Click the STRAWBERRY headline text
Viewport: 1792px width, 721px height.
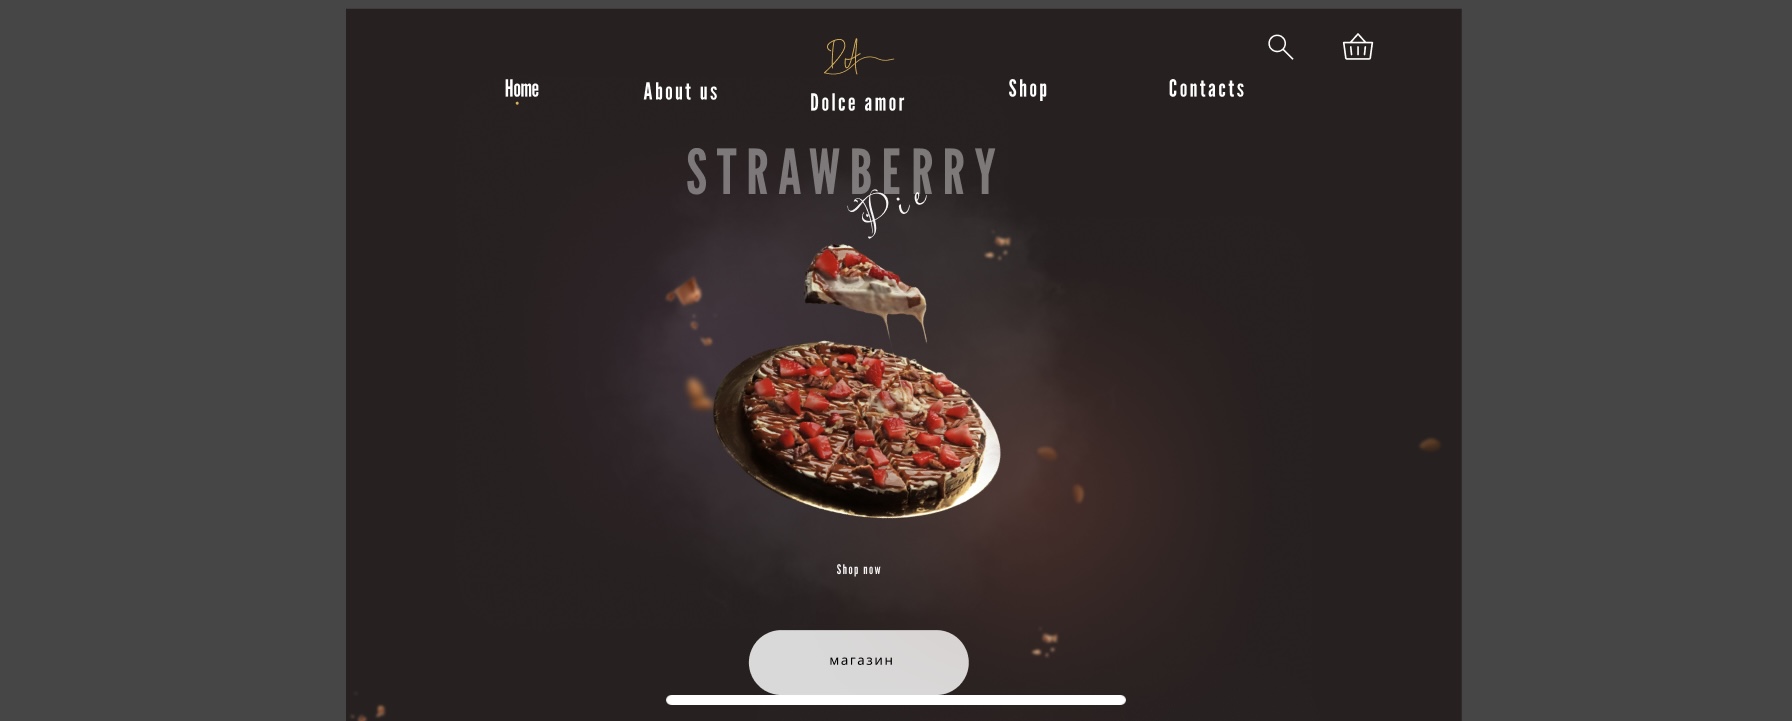pos(842,172)
